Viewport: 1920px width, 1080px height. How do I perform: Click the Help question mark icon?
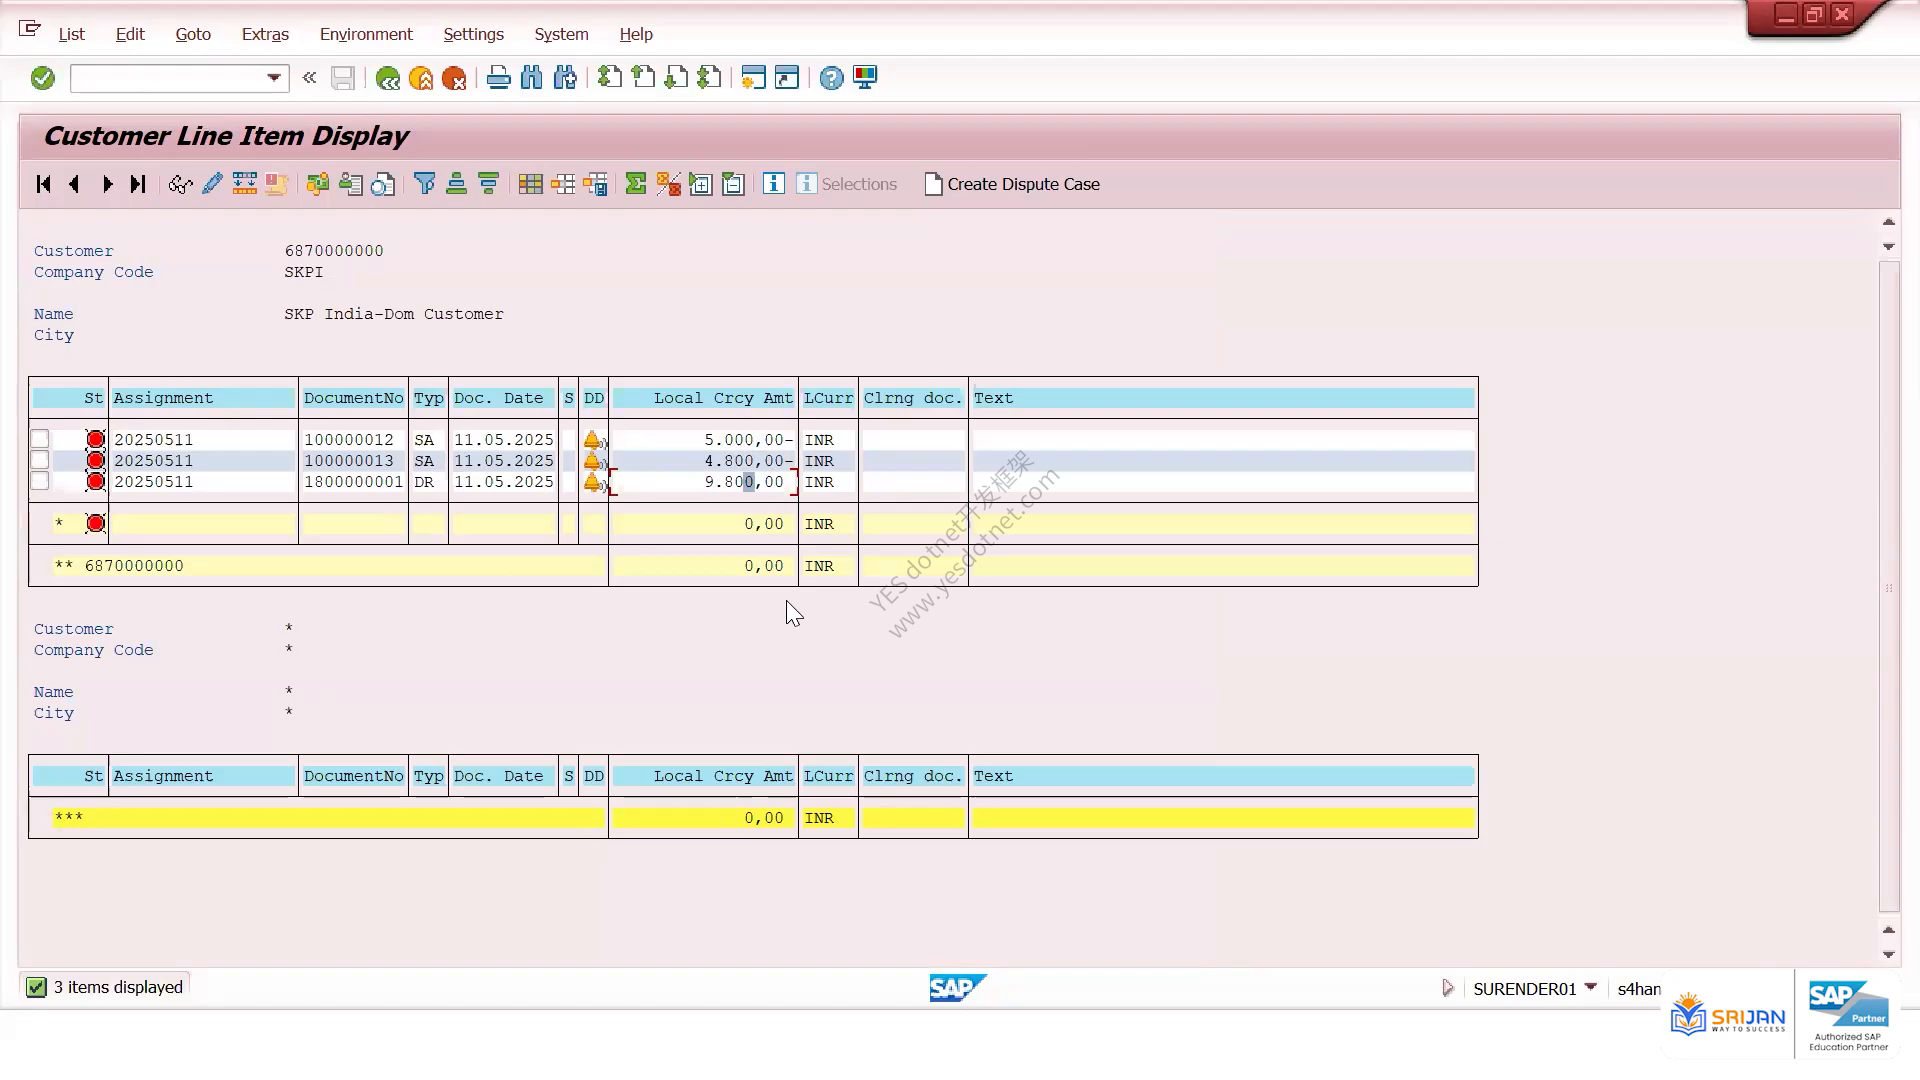831,78
